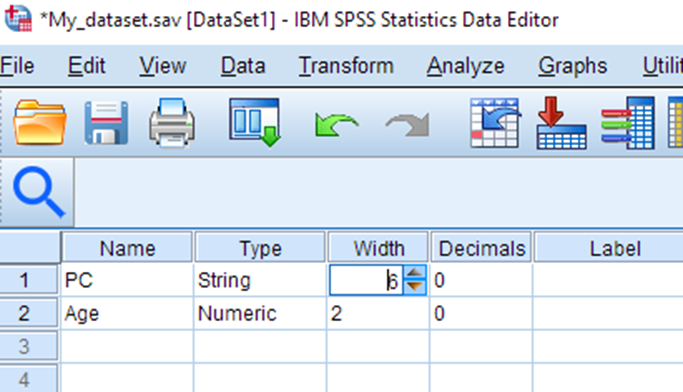
Task: Click the Go to variable icon with red arrow
Action: pos(561,123)
